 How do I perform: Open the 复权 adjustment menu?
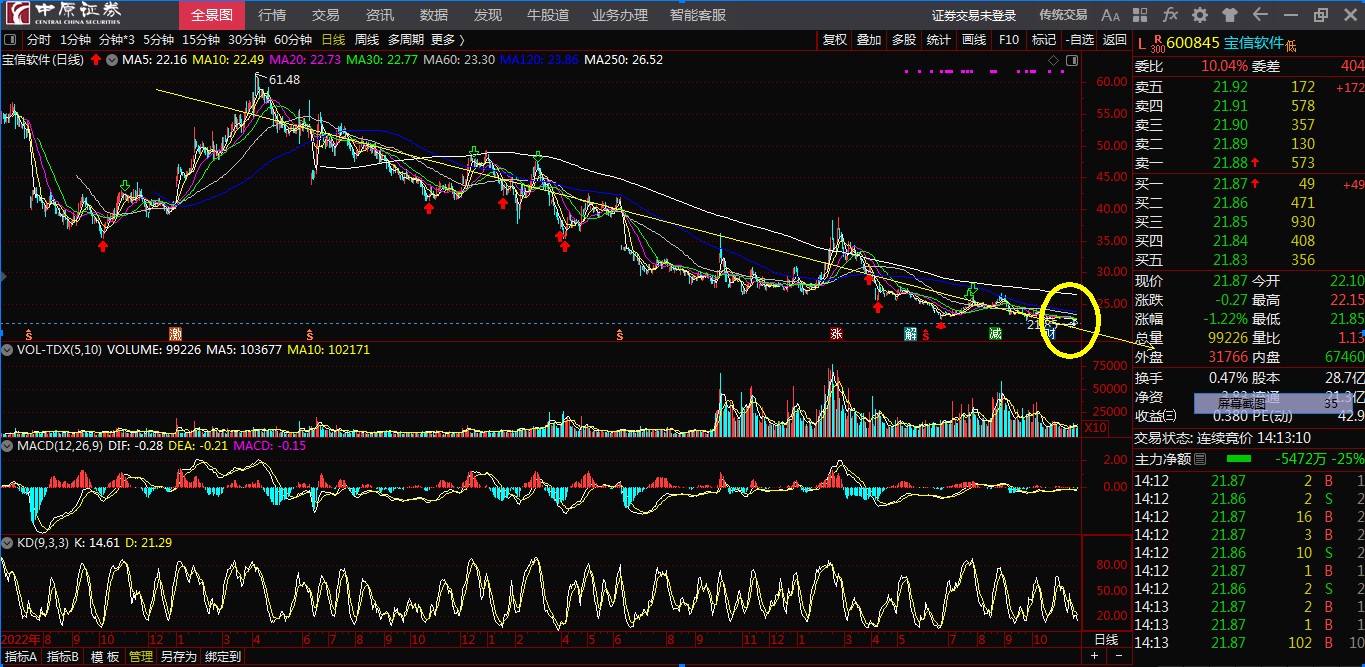(x=835, y=40)
